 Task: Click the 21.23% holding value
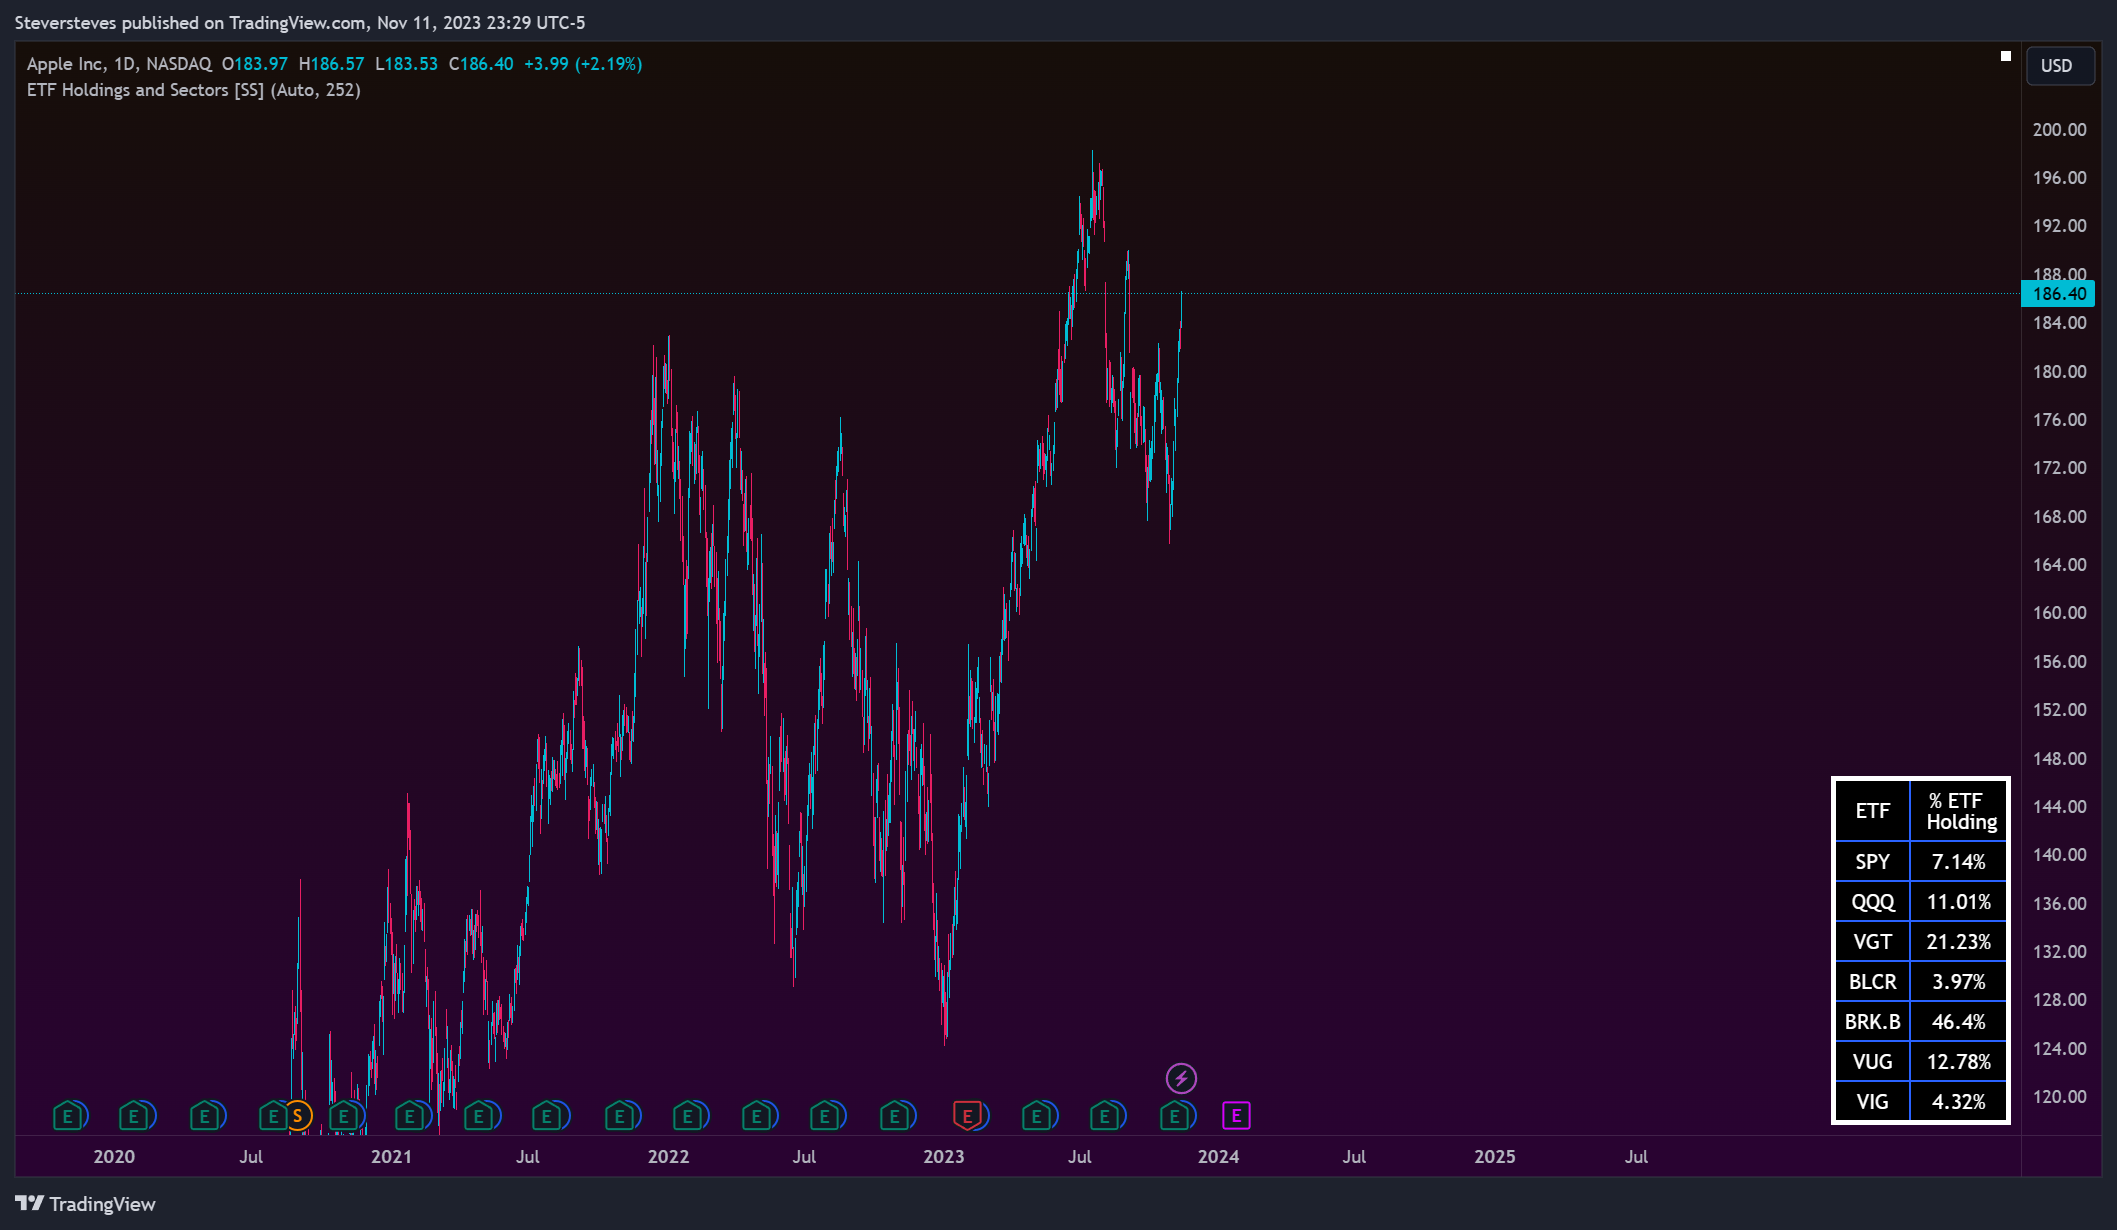[1959, 942]
